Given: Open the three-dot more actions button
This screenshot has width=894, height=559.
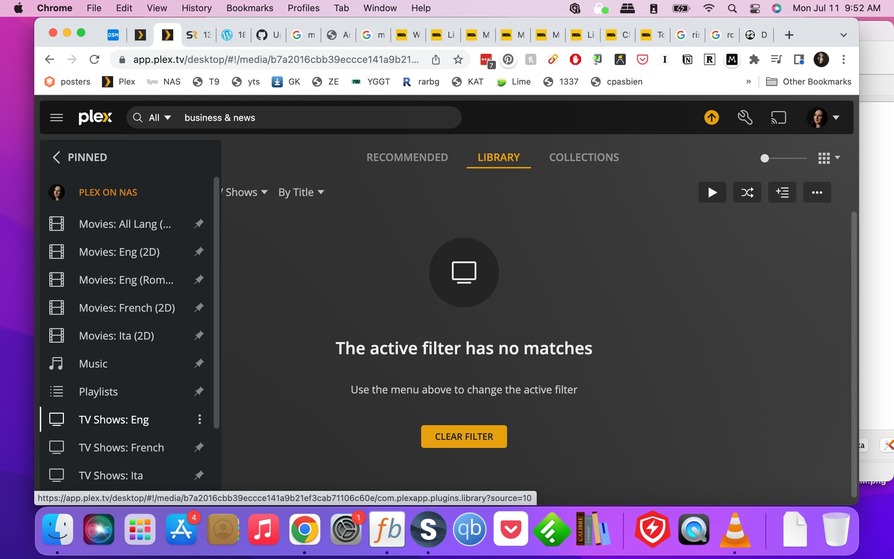Looking at the screenshot, I should click(817, 193).
